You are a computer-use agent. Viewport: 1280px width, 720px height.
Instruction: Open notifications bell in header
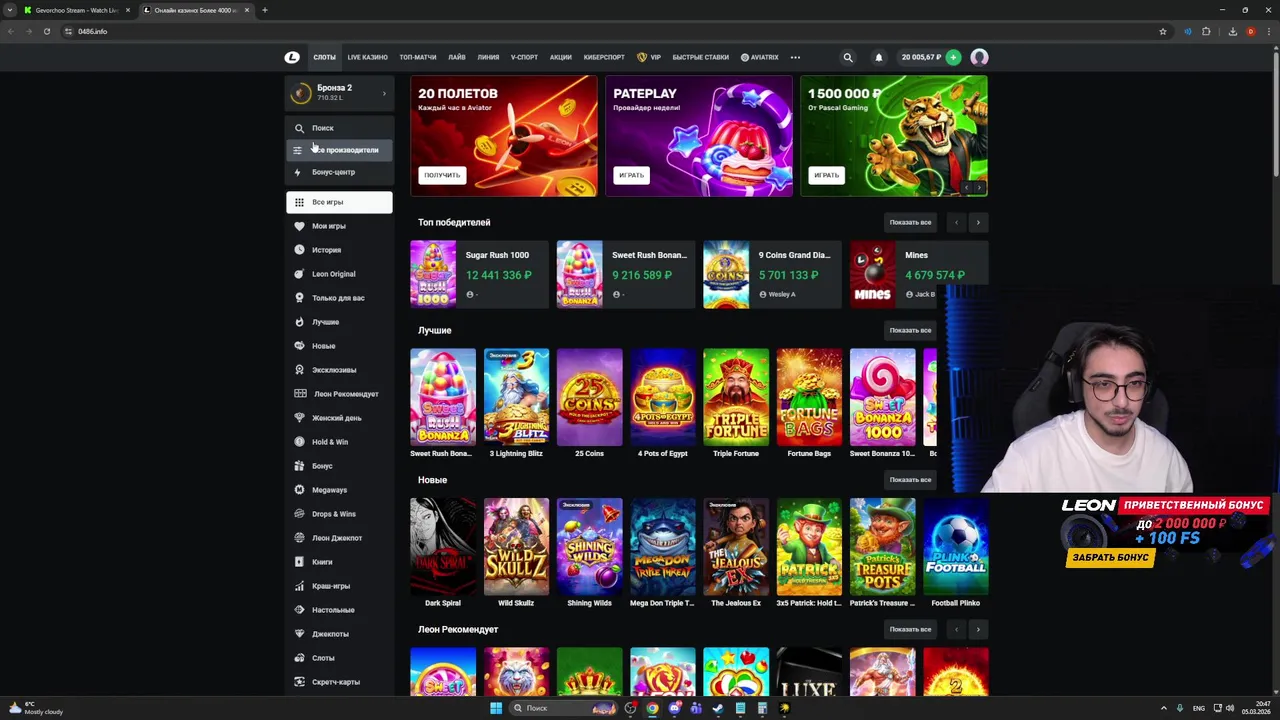(x=879, y=57)
